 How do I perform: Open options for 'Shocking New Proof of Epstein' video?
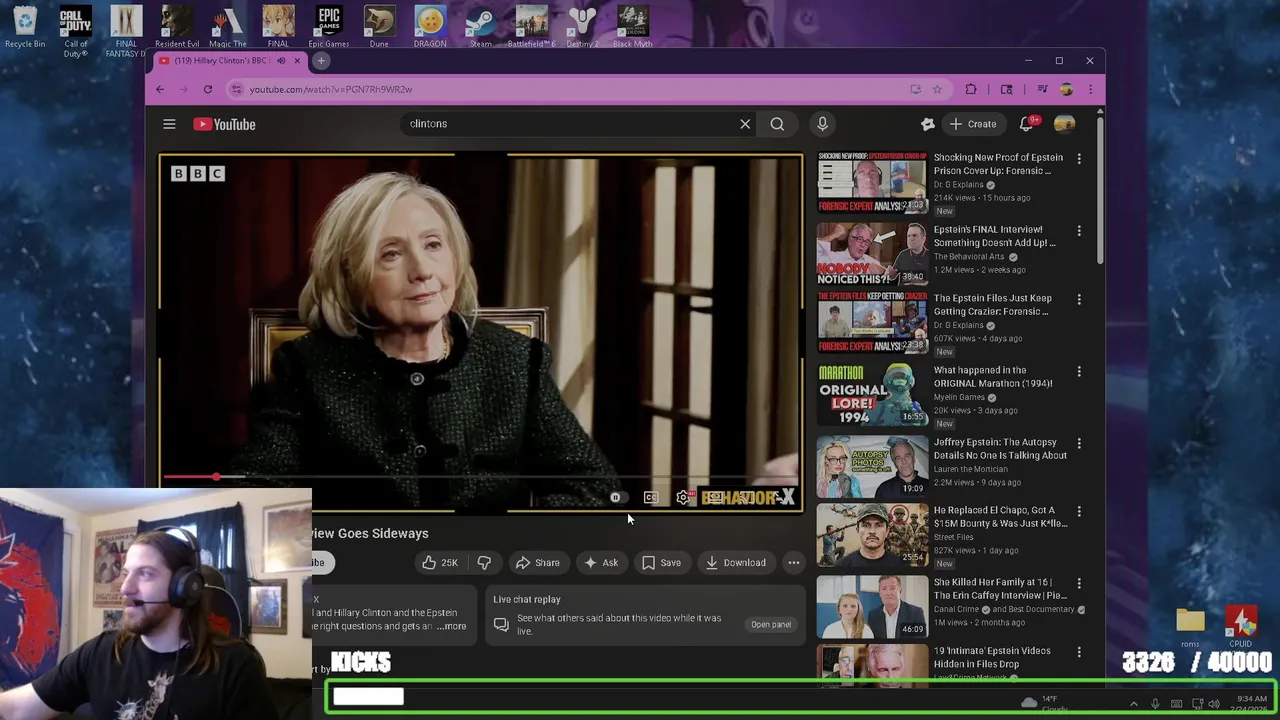(x=1079, y=159)
